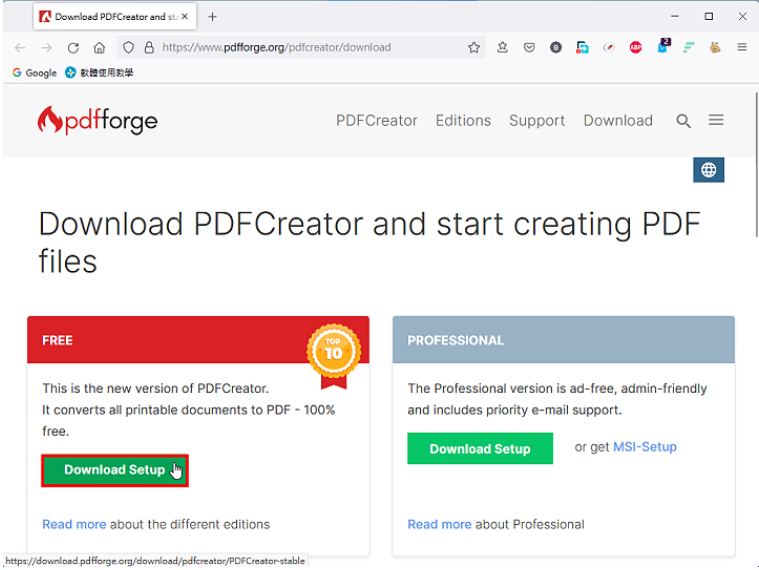This screenshot has height=570, width=759.
Task: Open the language globe selector
Action: [x=709, y=170]
